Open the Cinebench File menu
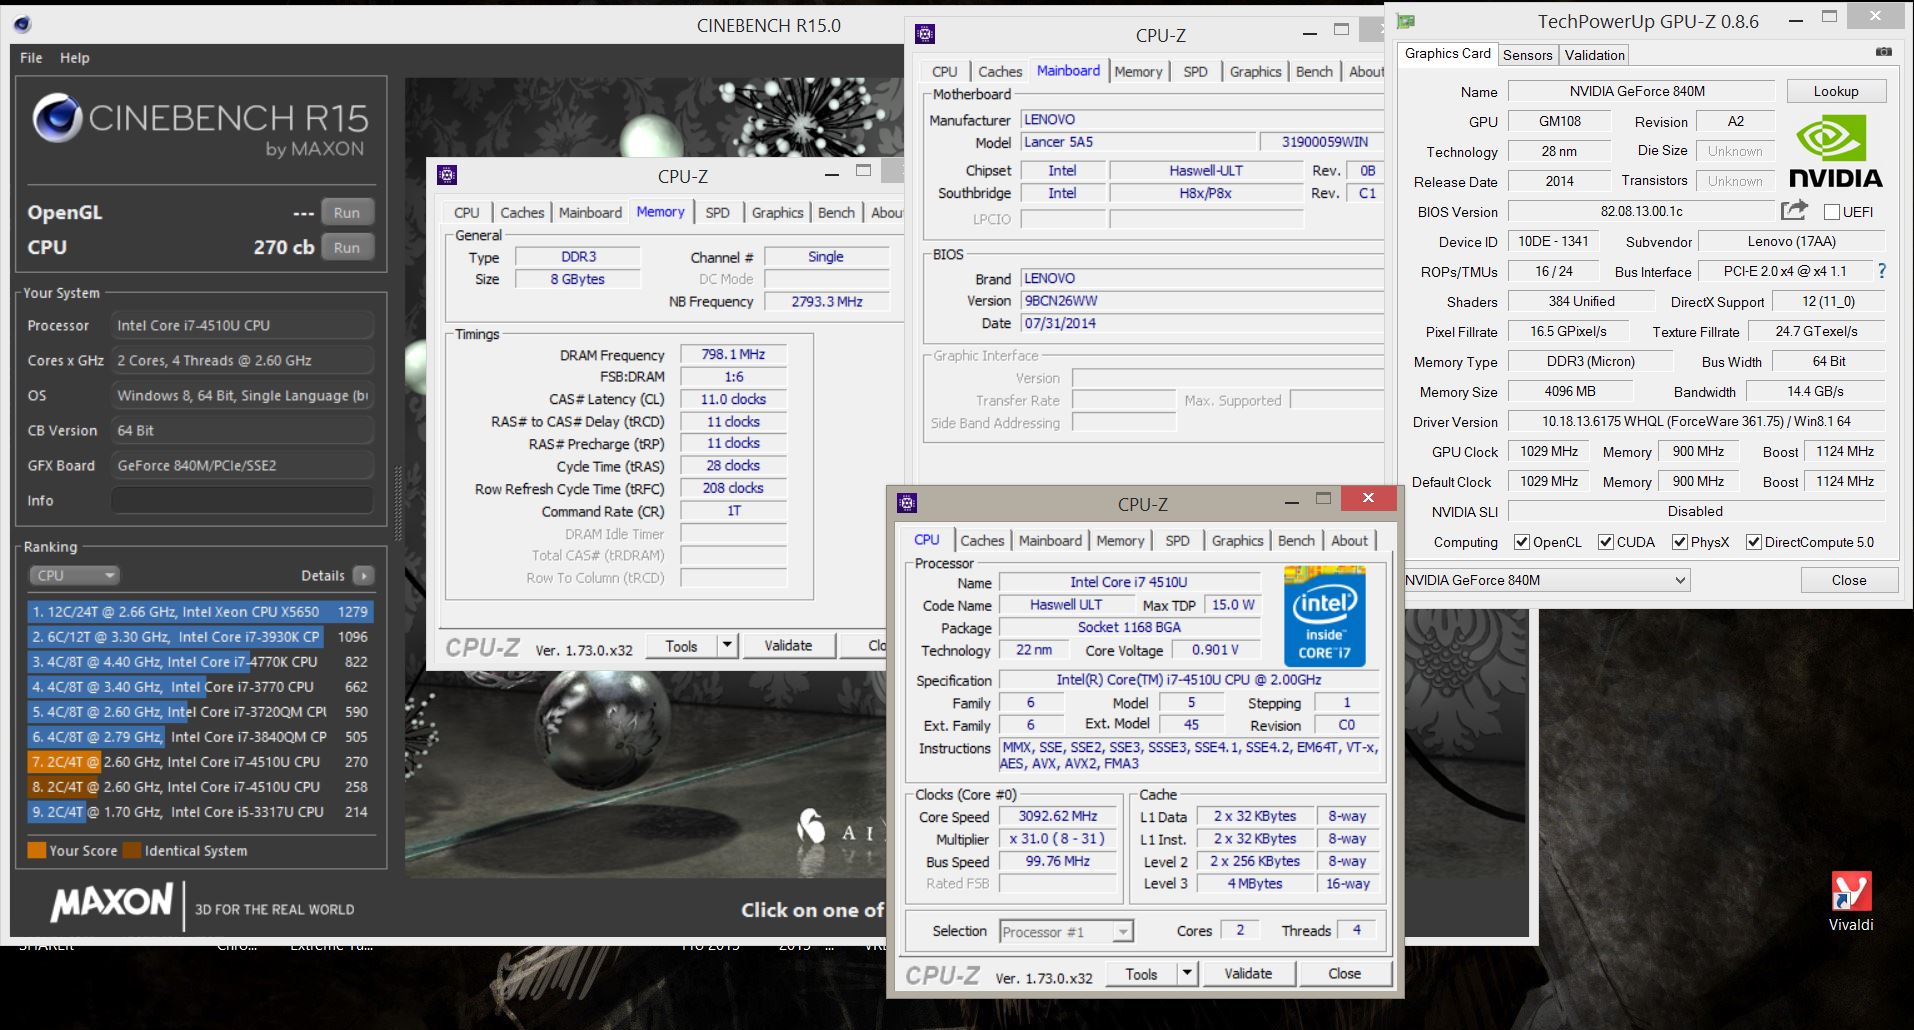 (x=31, y=58)
